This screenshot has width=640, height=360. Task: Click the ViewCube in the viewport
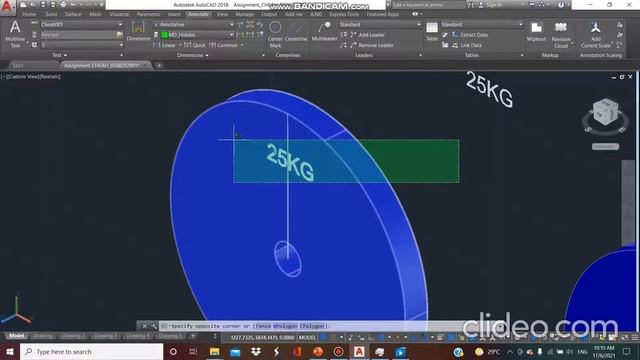coord(605,112)
